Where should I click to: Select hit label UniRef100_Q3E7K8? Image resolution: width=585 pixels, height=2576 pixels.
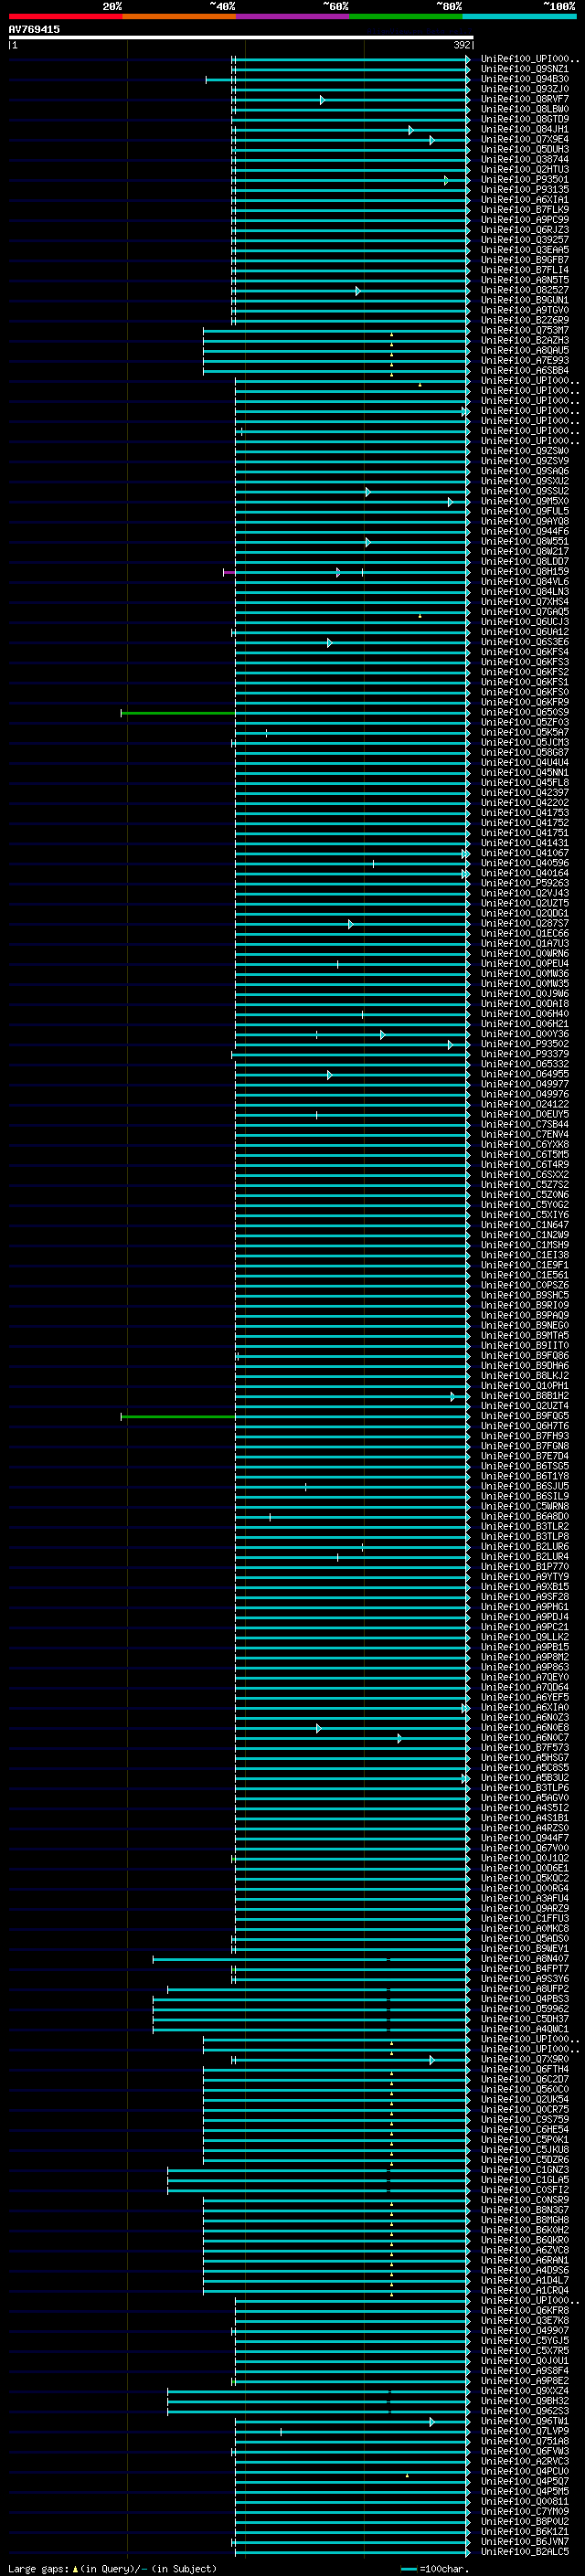524,2321
